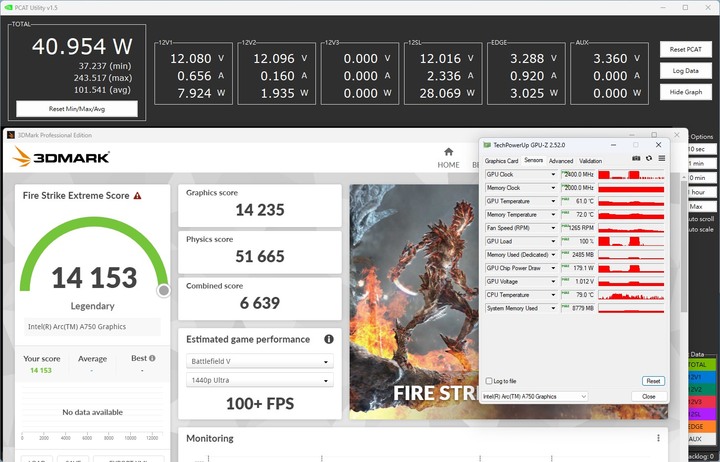Click the Close button in GPU-Z
Screen dimensions: 720x462
(649, 396)
